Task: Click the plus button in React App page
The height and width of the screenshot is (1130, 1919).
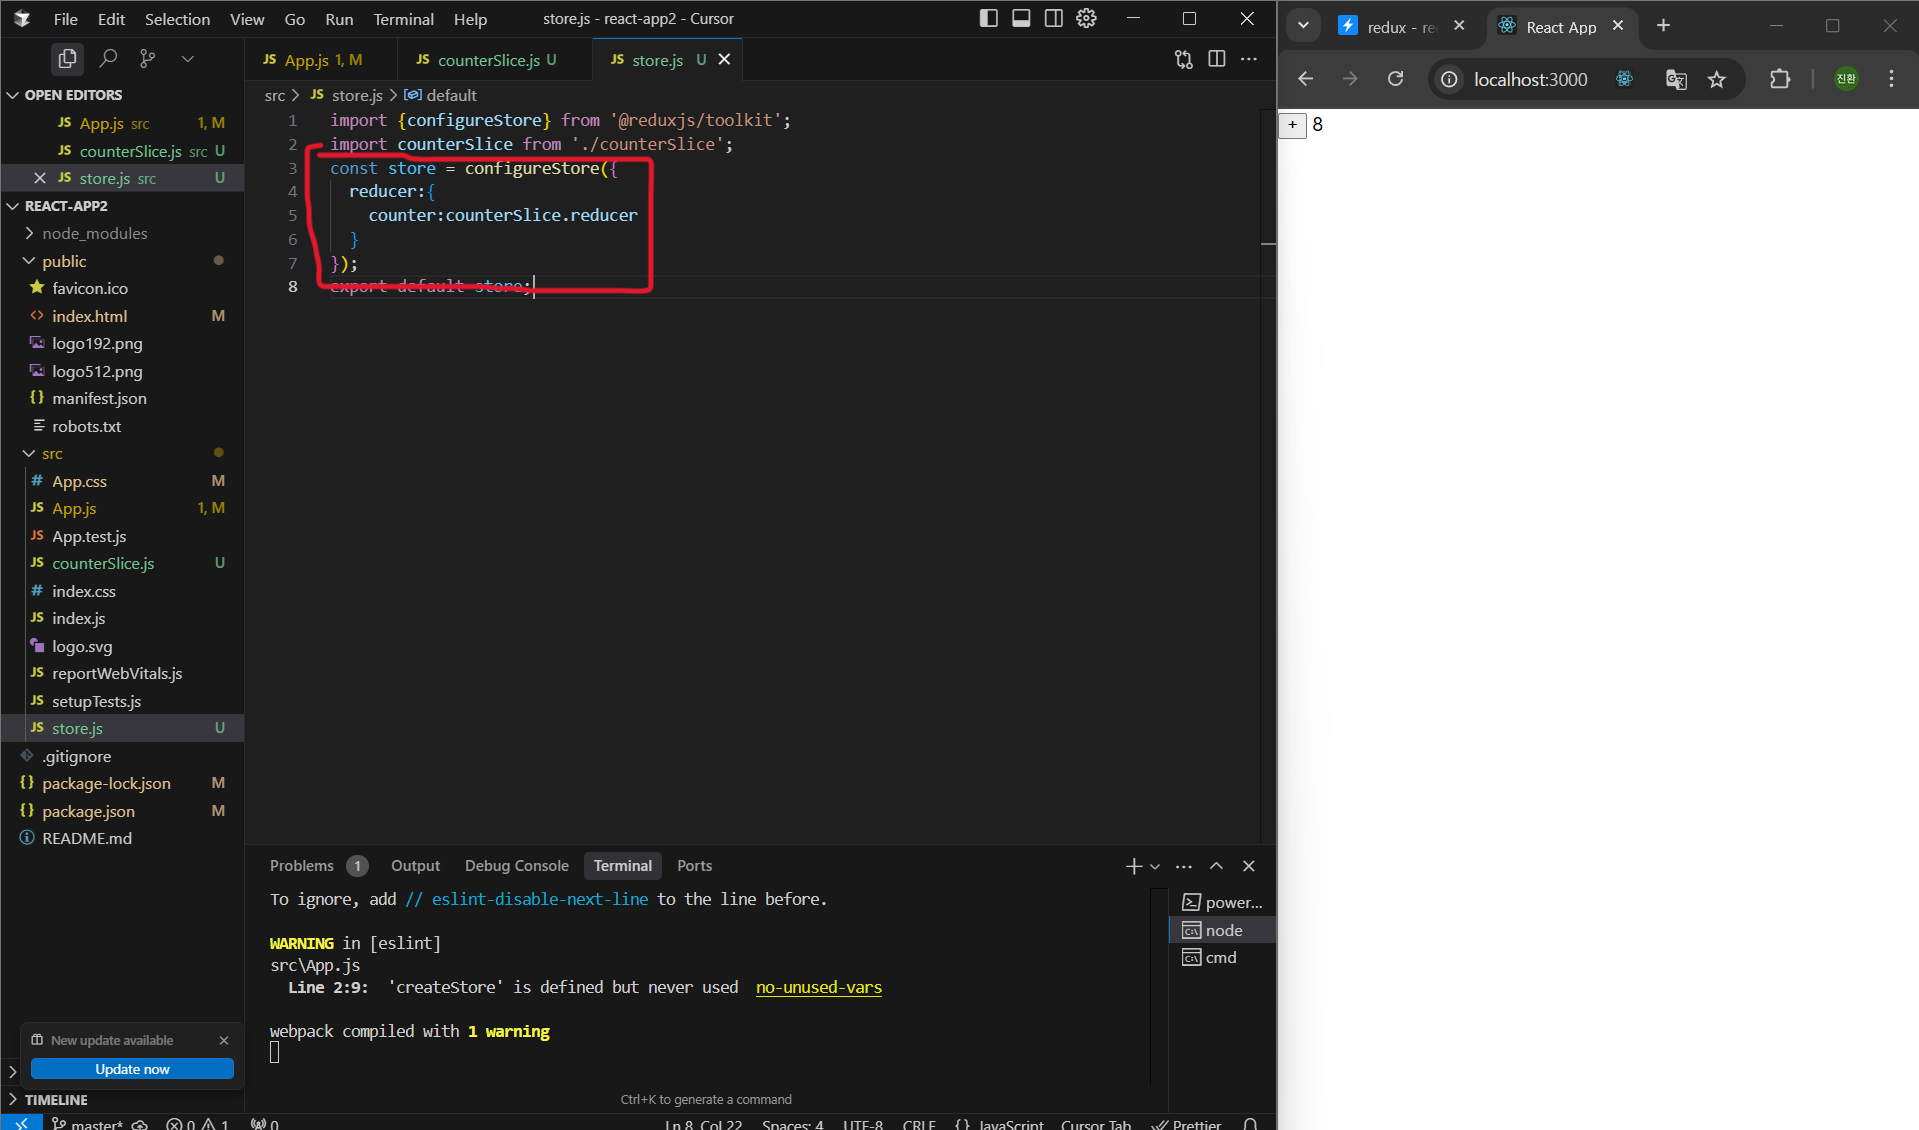Action: [1293, 125]
